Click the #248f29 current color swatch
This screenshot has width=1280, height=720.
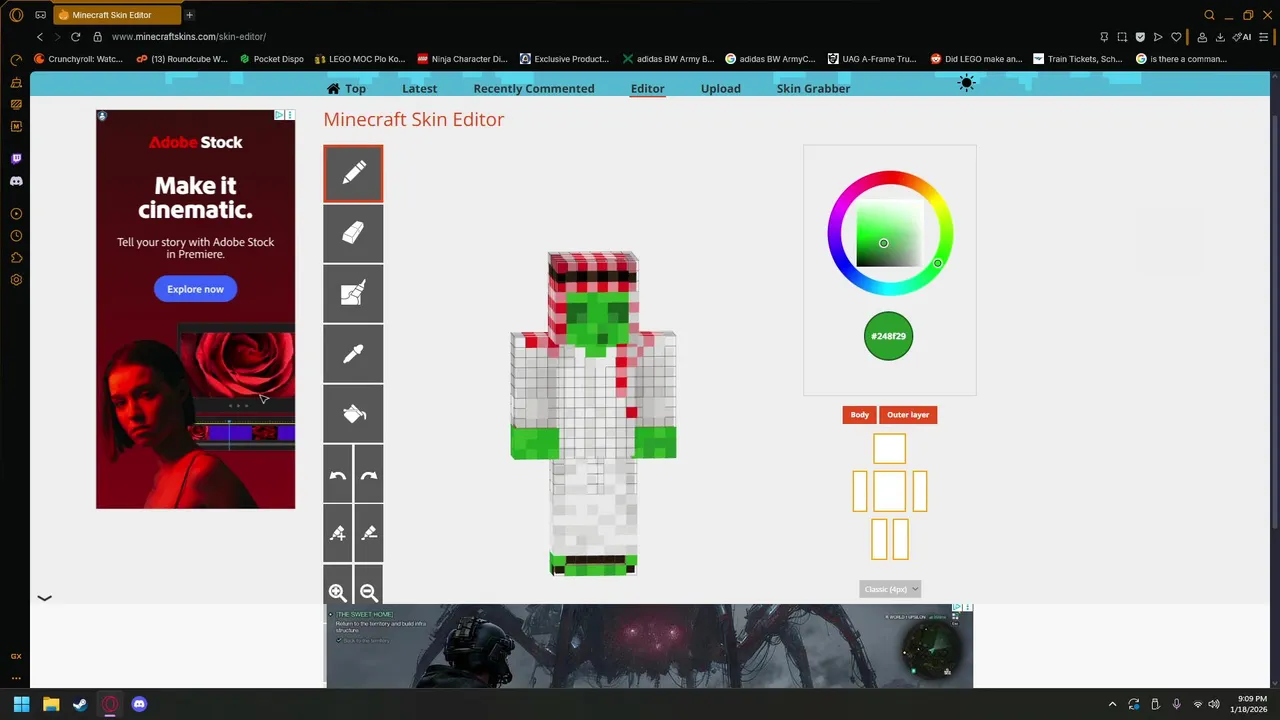coord(888,336)
